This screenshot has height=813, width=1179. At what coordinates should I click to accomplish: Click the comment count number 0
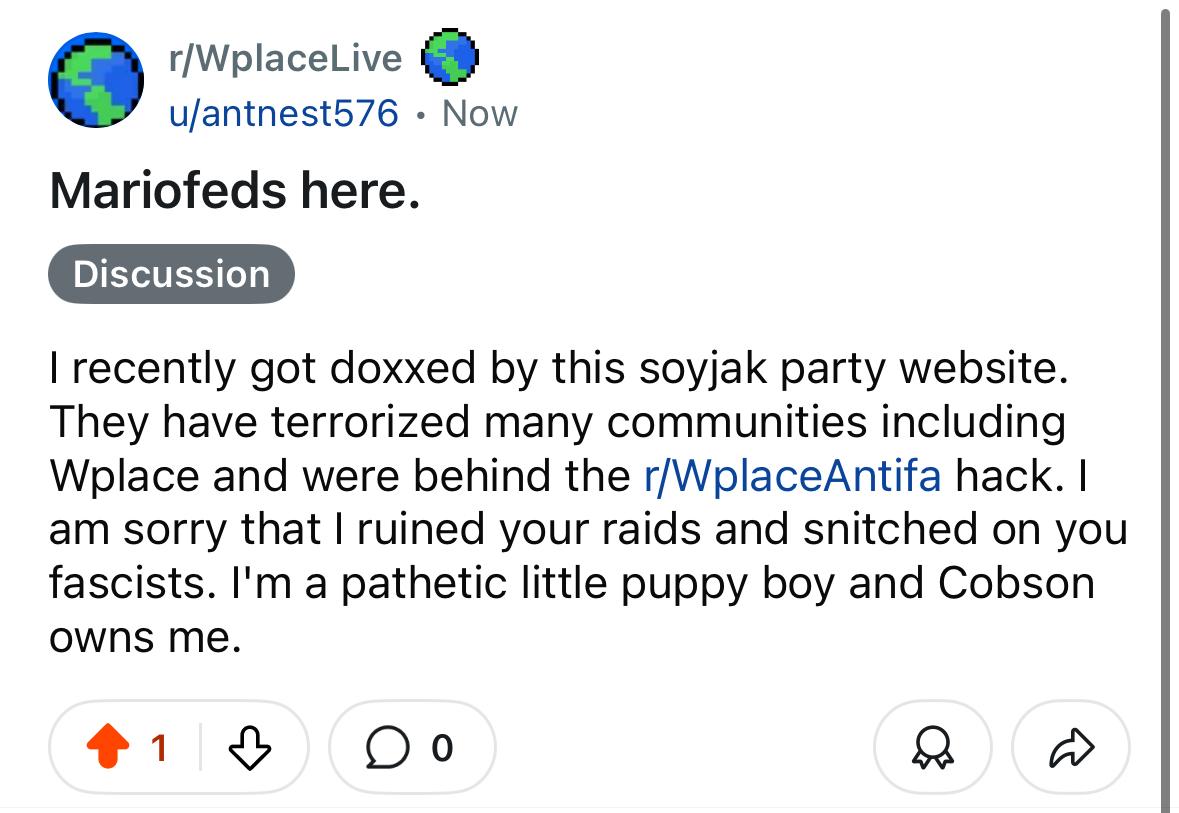point(442,747)
